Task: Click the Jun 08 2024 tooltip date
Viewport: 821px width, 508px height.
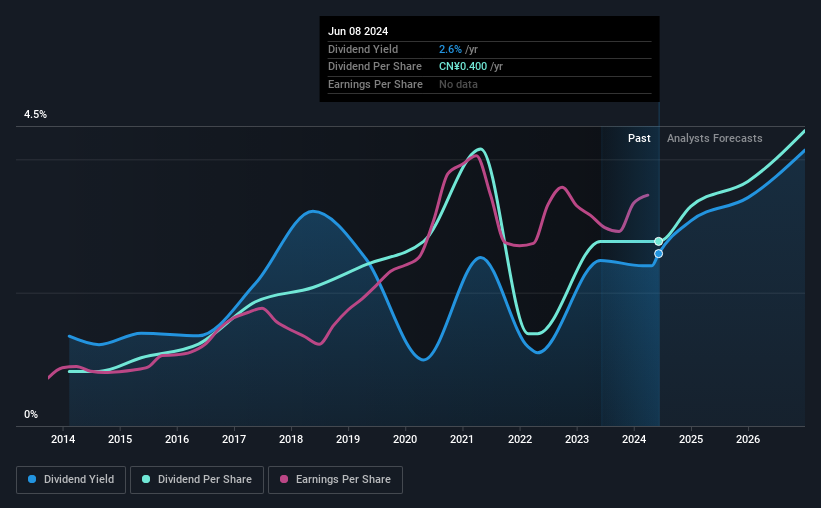Action: pyautogui.click(x=358, y=31)
